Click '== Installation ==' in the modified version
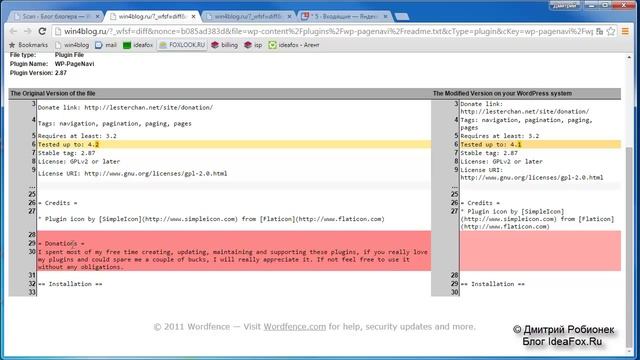The image size is (640, 360). pyautogui.click(x=493, y=284)
